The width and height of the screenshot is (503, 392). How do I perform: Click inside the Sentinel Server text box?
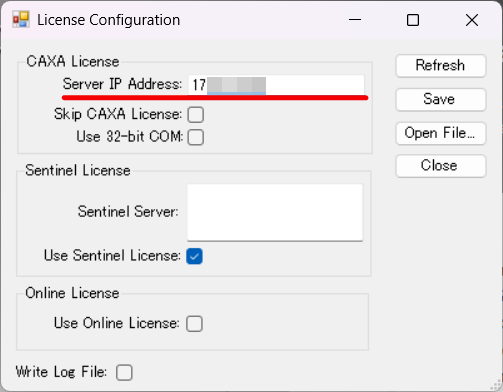click(275, 212)
